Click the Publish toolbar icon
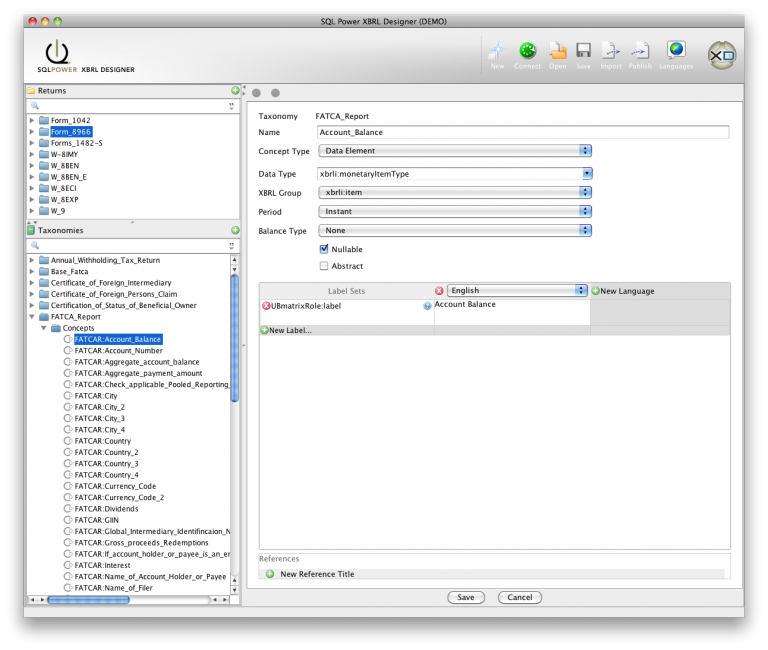768x650 pixels. click(640, 50)
